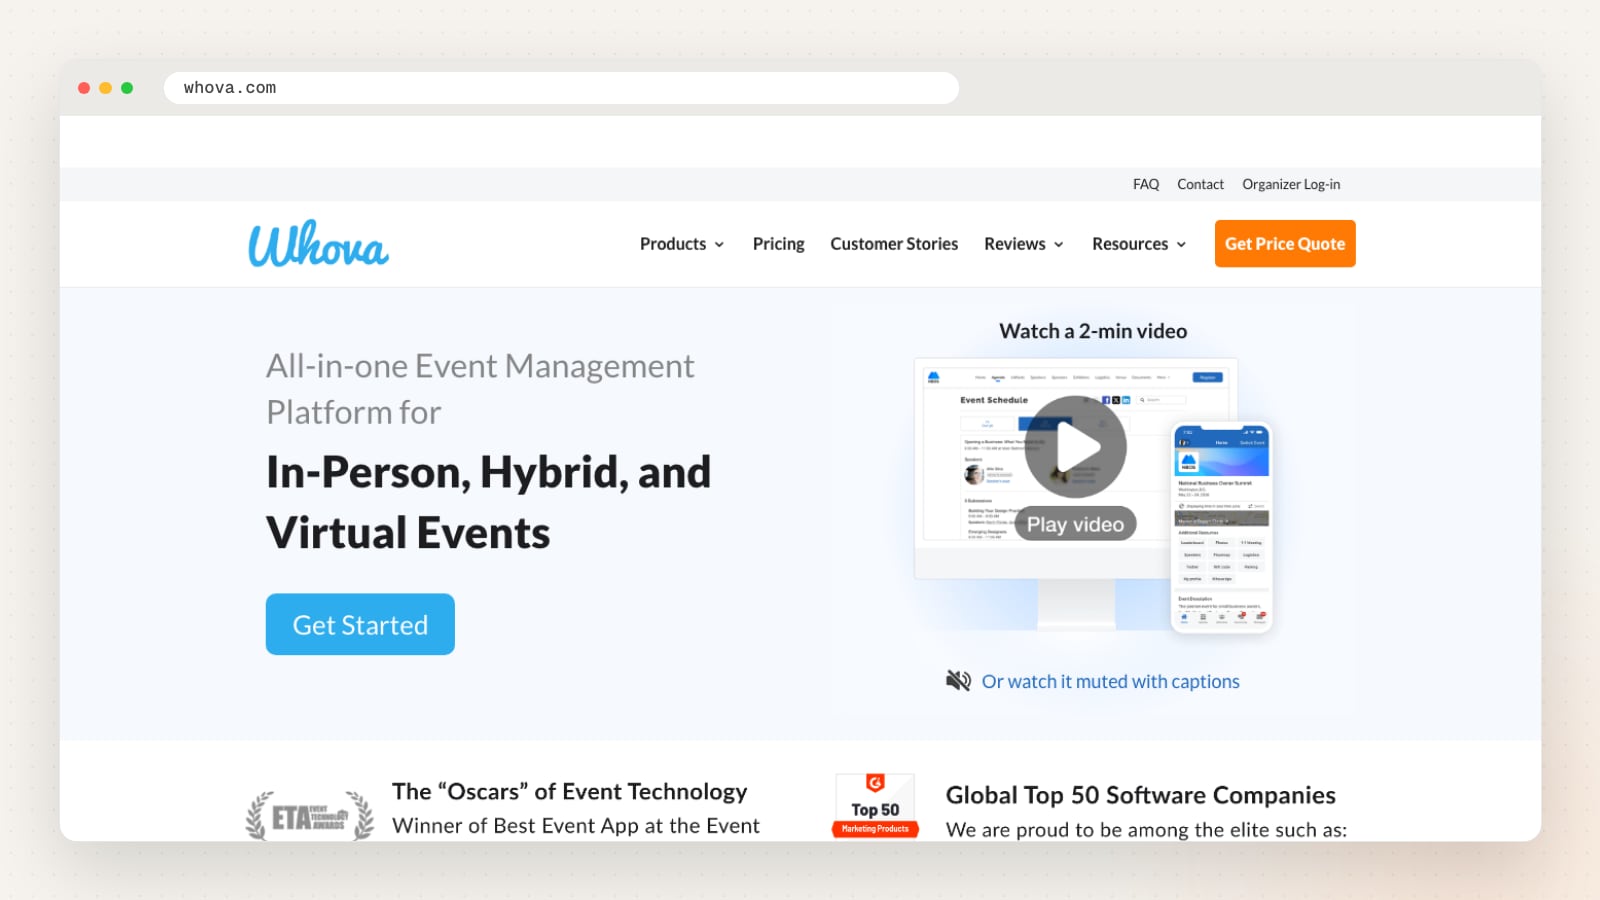Image resolution: width=1600 pixels, height=900 pixels.
Task: Click 'The "Oscars" of Event Technology' heading
Action: [570, 791]
